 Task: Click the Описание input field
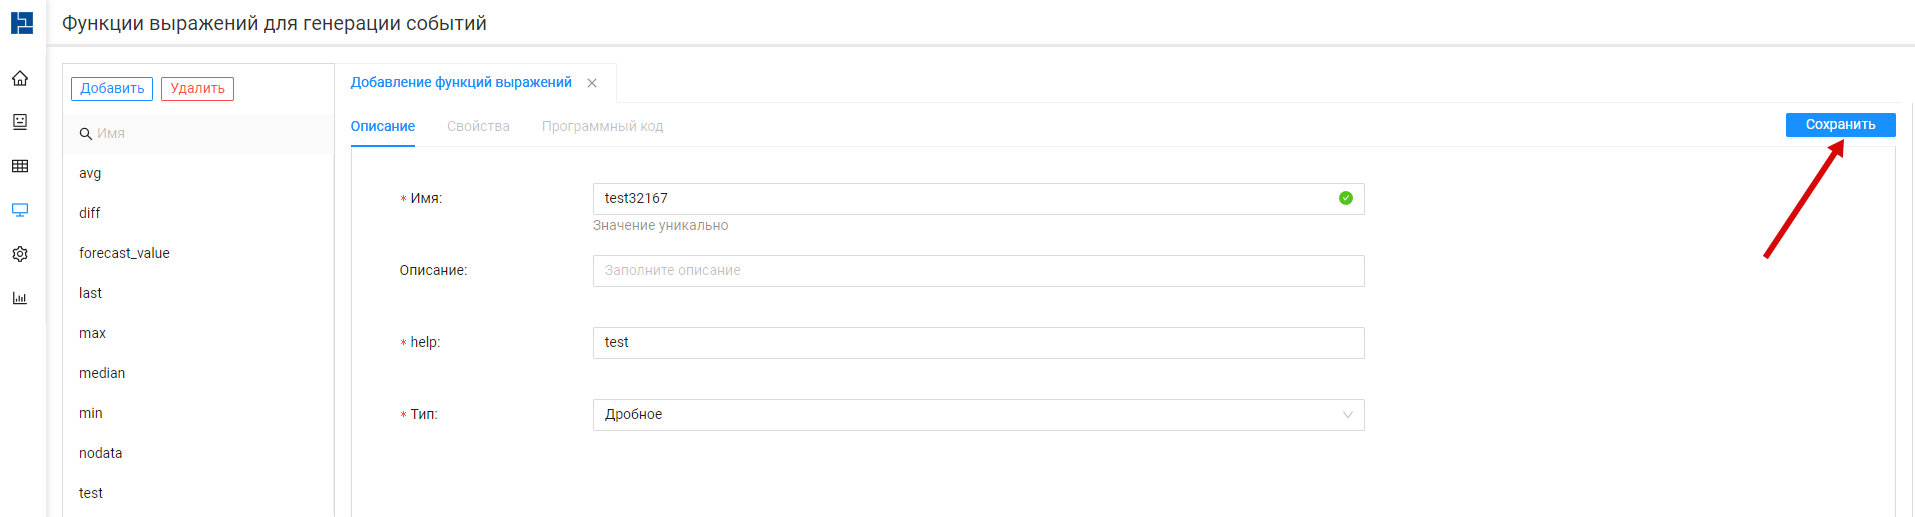click(x=977, y=271)
